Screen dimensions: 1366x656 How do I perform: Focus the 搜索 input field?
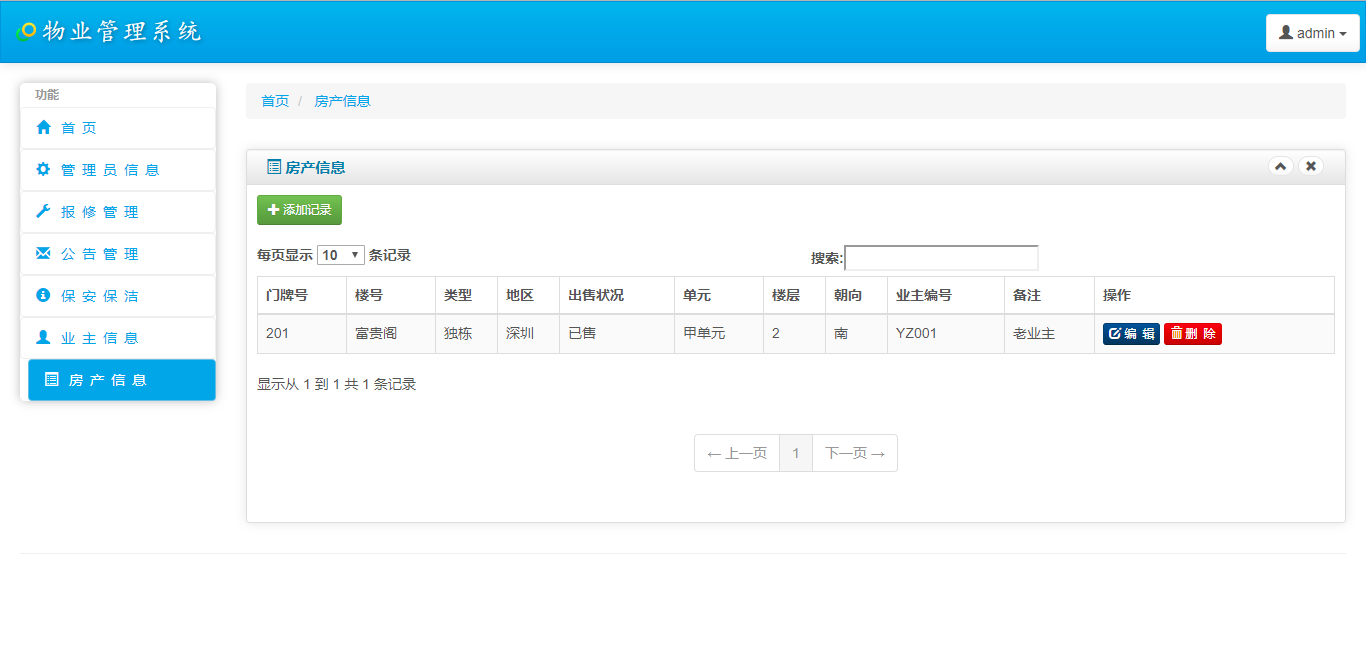pyautogui.click(x=941, y=258)
